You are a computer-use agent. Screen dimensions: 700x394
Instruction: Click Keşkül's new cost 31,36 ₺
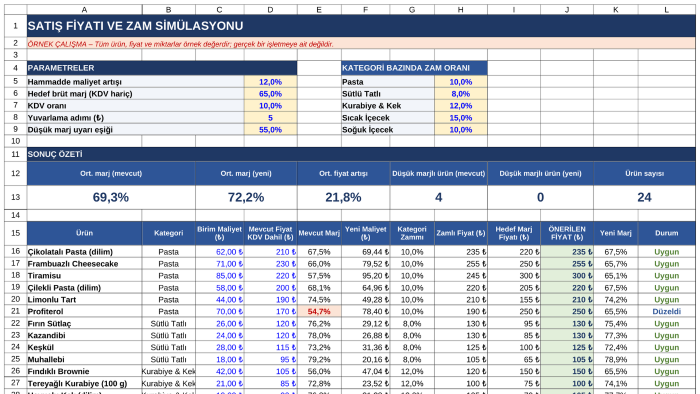(366, 348)
